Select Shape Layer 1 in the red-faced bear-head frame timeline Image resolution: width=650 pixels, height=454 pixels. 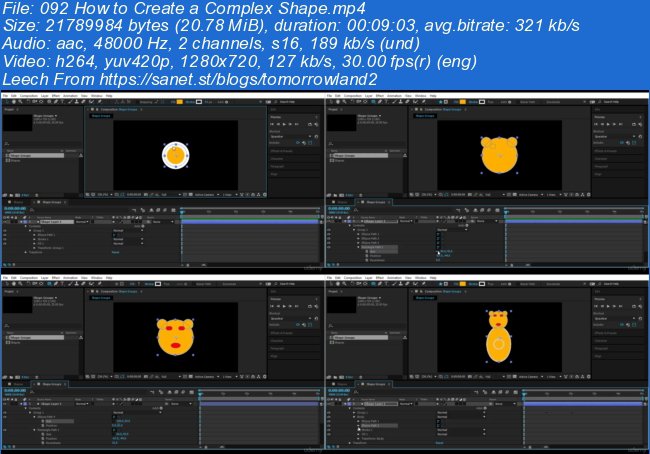[51, 403]
